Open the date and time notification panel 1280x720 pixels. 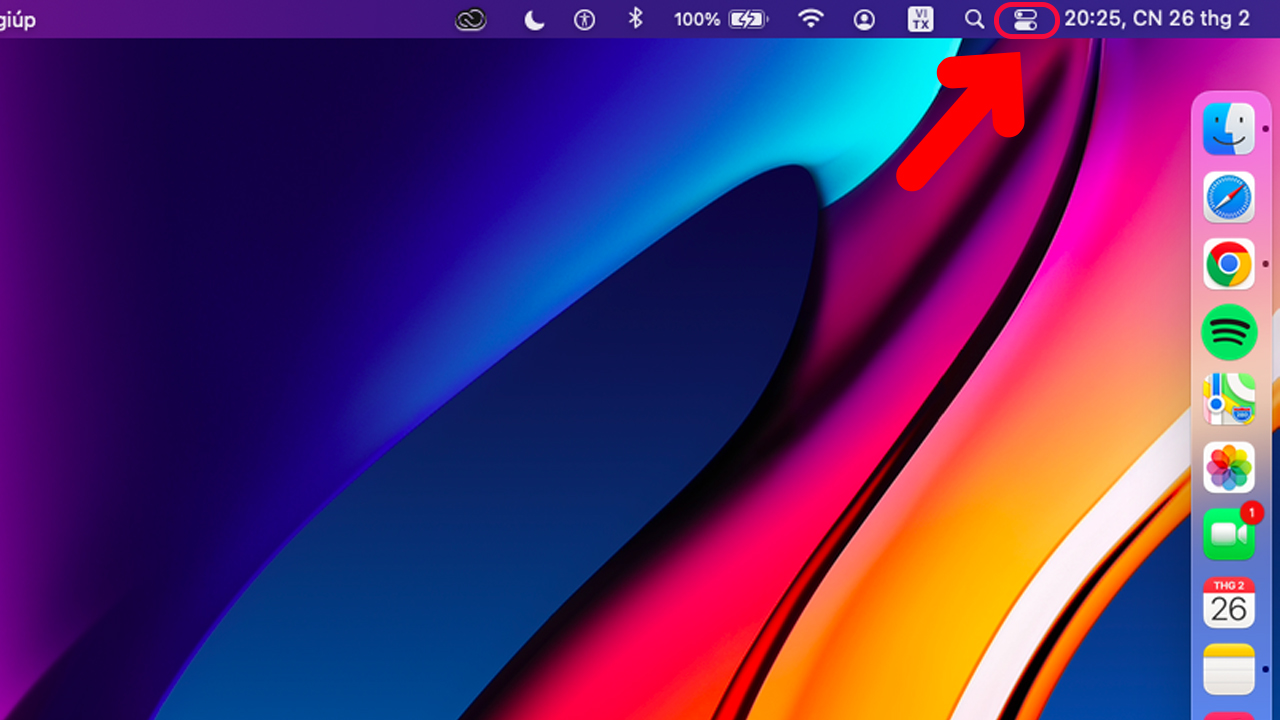click(1157, 19)
